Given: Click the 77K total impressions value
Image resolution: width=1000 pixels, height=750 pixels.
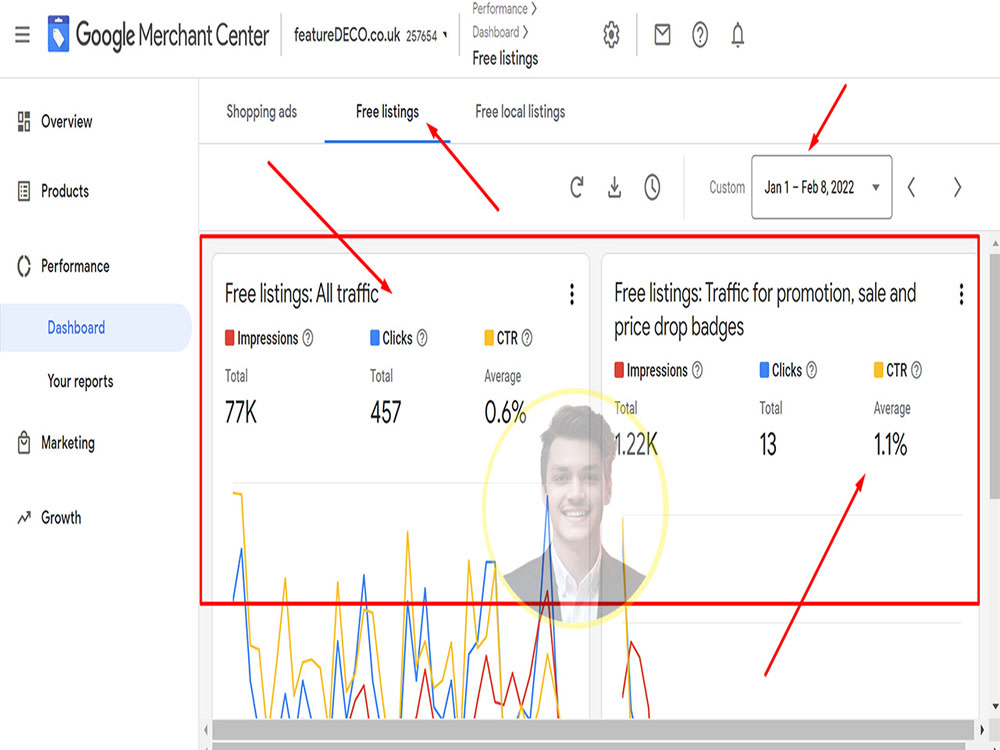Looking at the screenshot, I should 240,412.
